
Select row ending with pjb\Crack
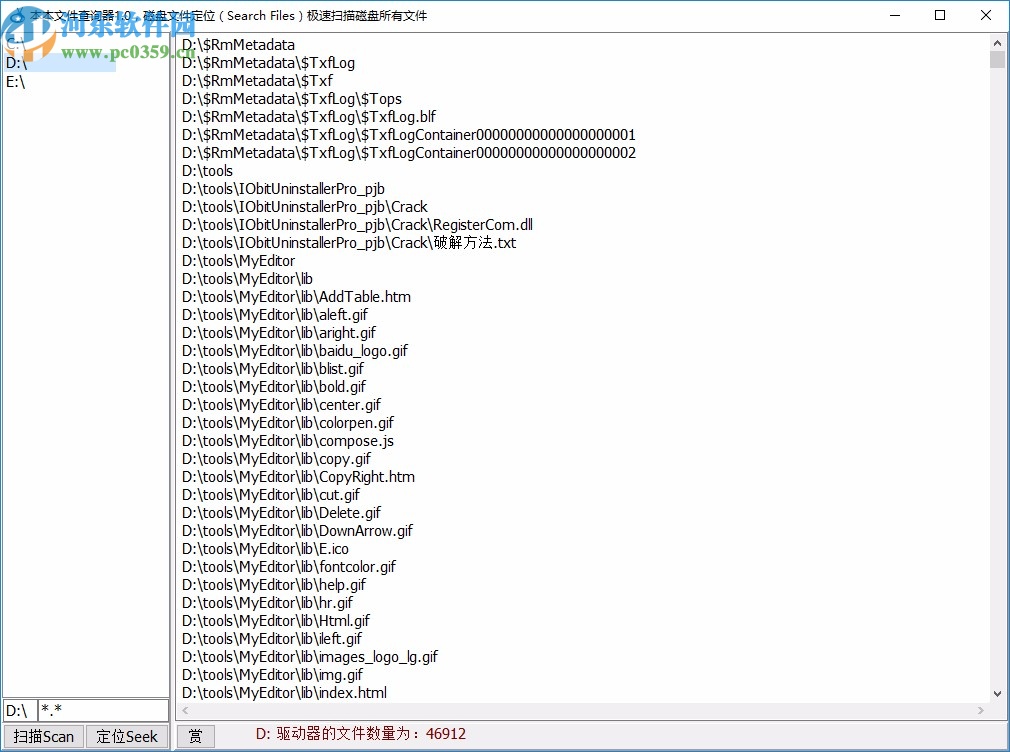(x=305, y=207)
